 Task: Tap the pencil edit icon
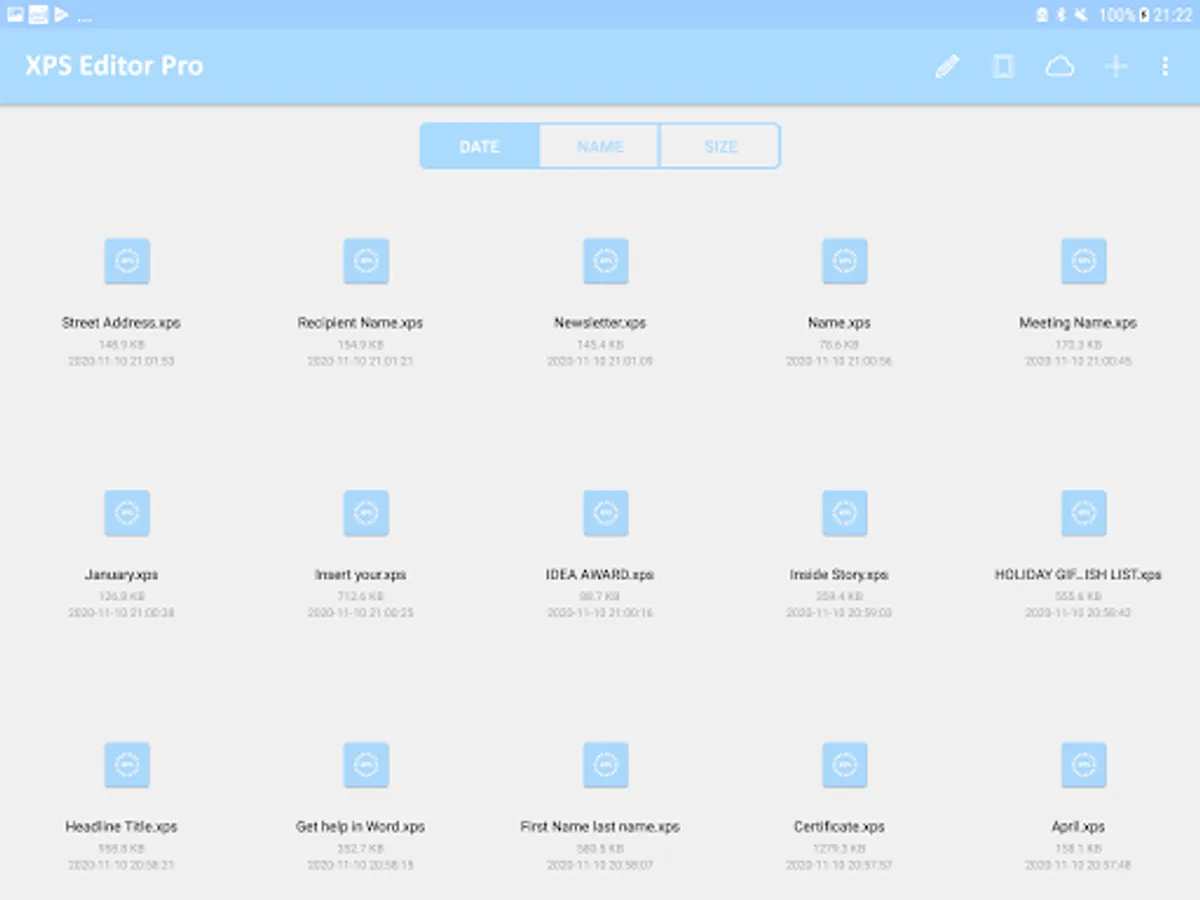coord(946,66)
